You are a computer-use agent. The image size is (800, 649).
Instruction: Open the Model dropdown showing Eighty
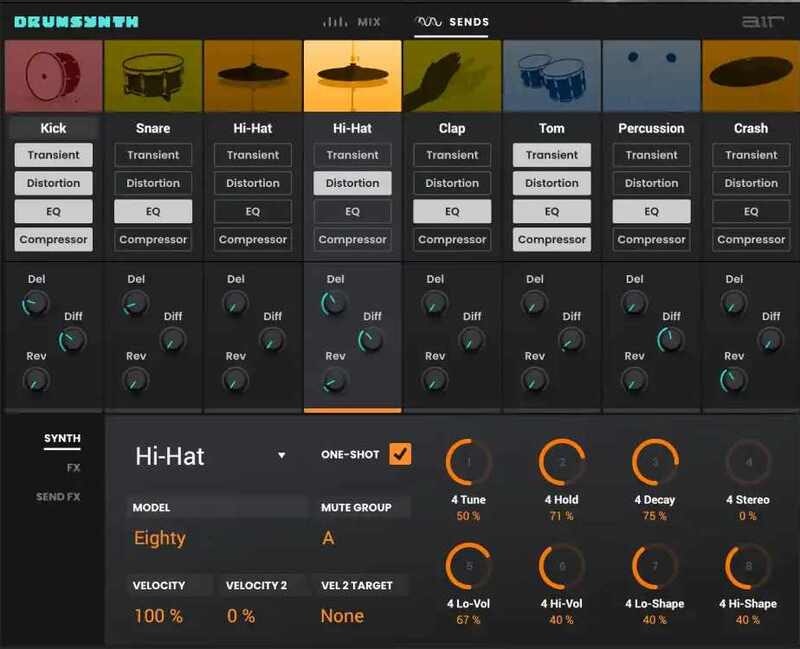point(216,538)
